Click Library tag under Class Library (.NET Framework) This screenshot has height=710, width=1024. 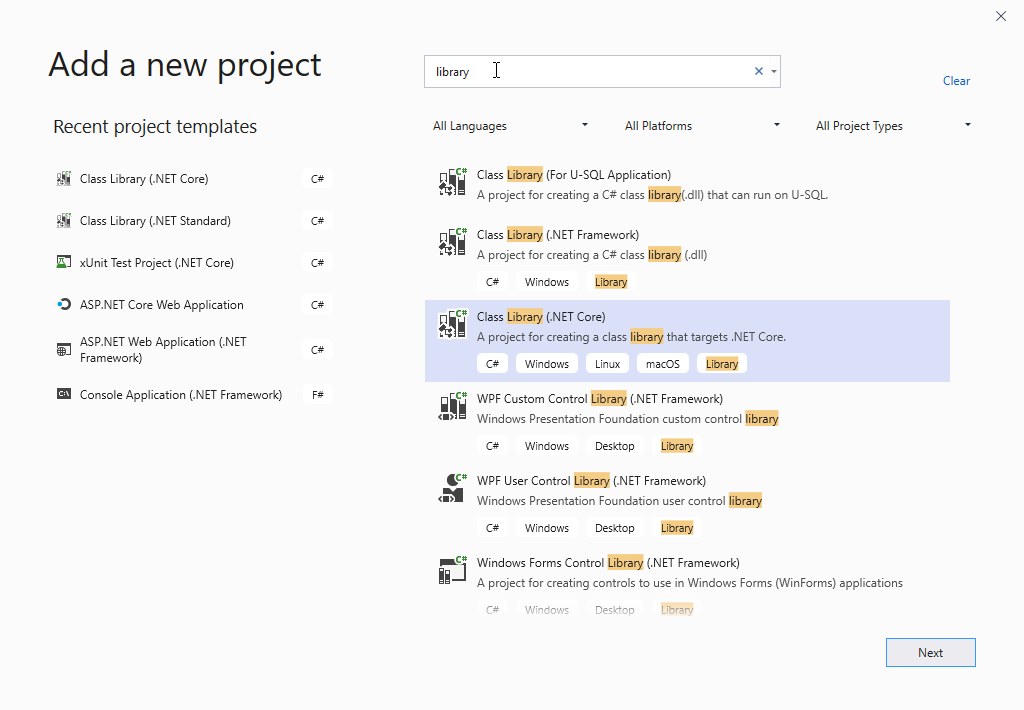click(x=611, y=282)
